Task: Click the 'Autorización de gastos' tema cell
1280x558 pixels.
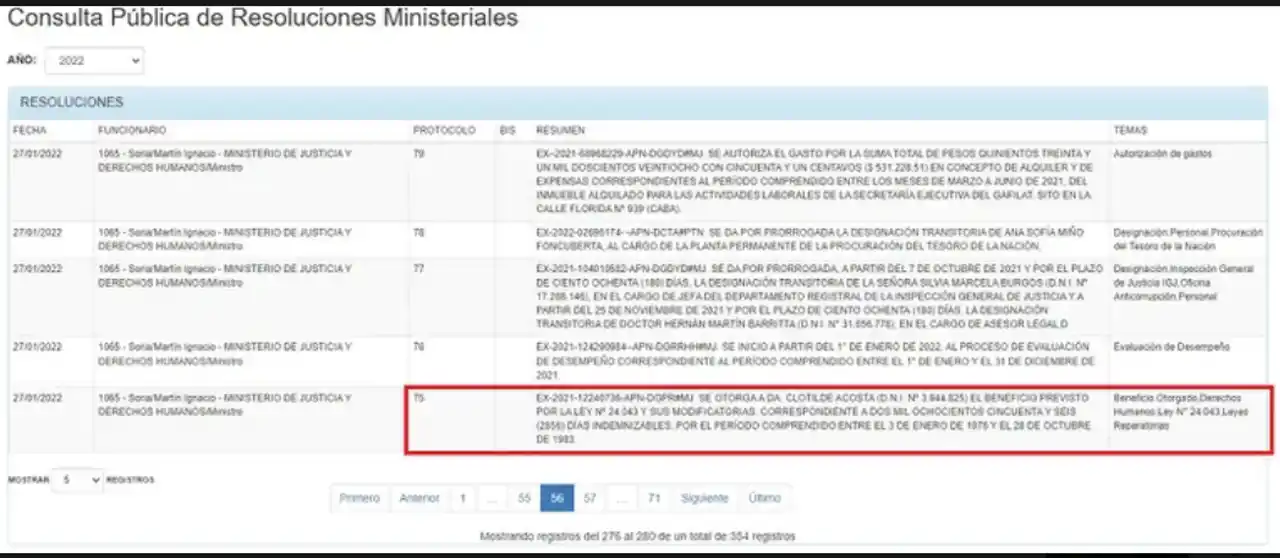Action: point(1162,155)
